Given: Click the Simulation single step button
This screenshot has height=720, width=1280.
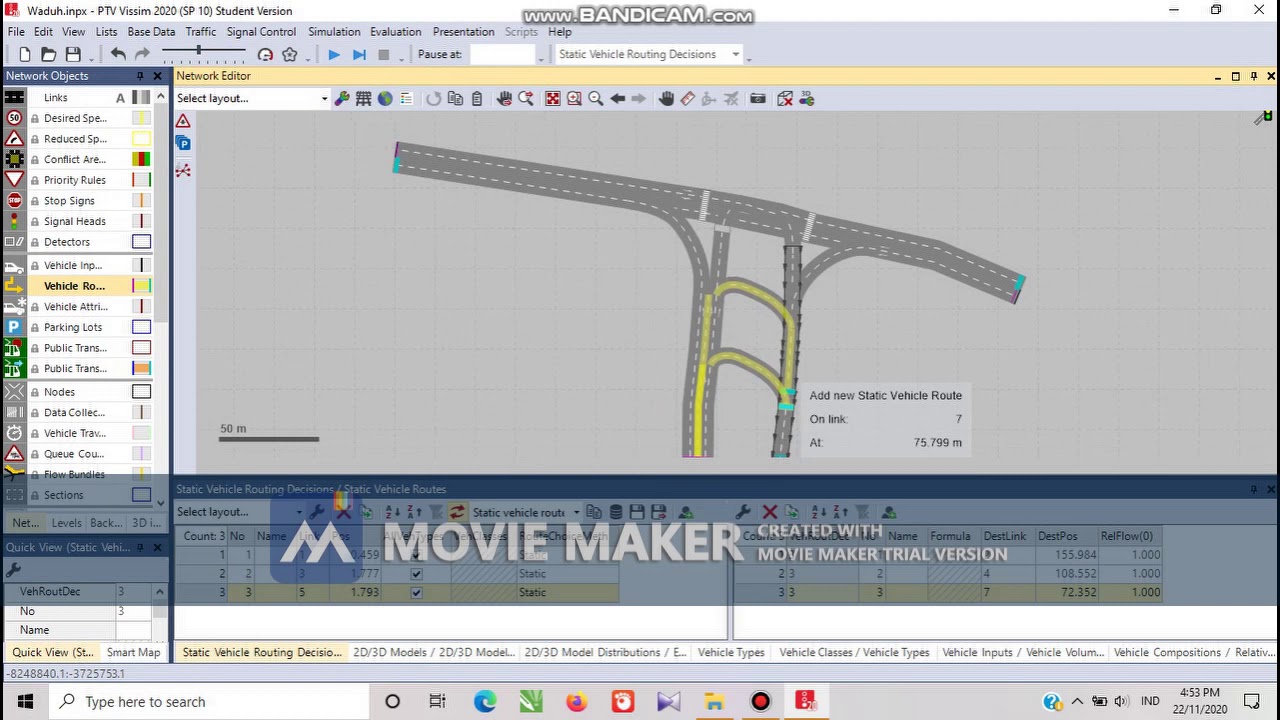Looking at the screenshot, I should coord(359,54).
